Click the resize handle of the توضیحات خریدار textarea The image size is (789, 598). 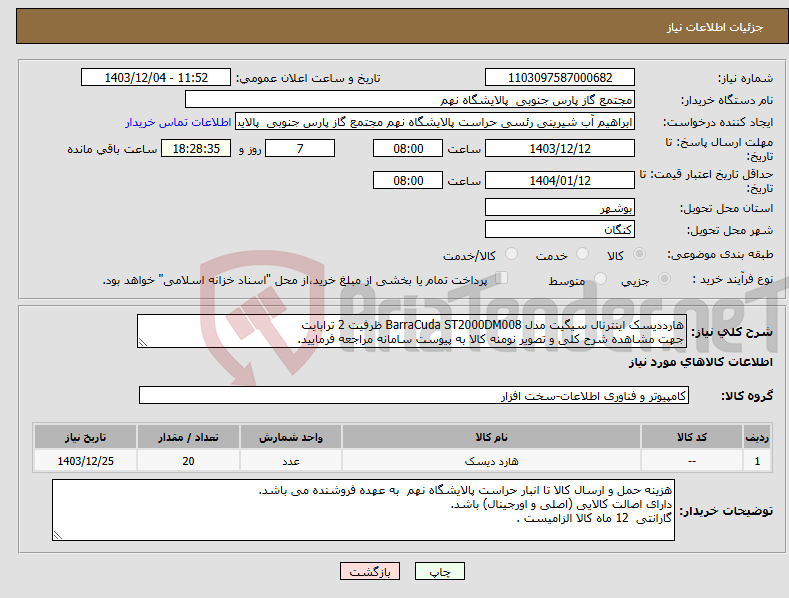pos(58,535)
